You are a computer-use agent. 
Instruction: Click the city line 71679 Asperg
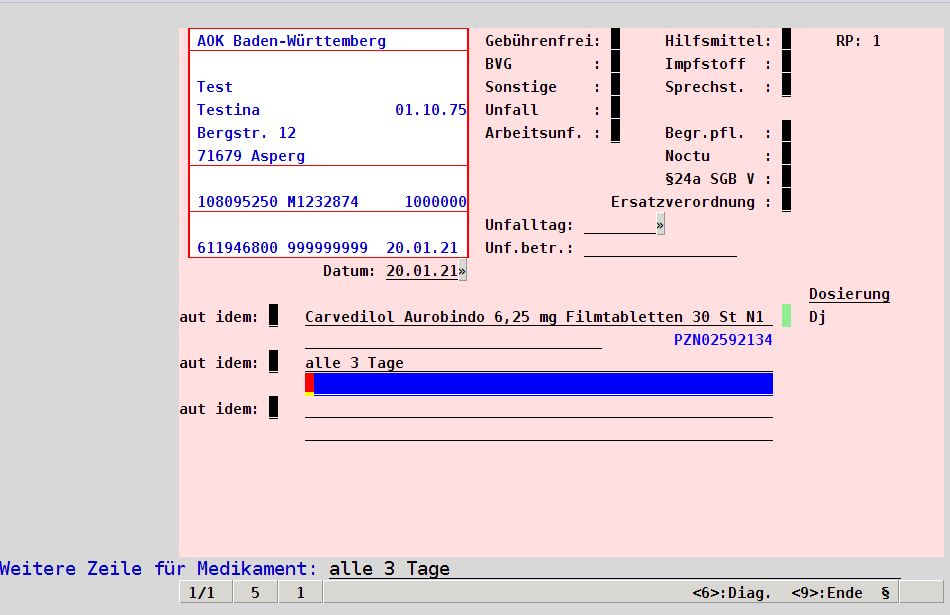(251, 156)
